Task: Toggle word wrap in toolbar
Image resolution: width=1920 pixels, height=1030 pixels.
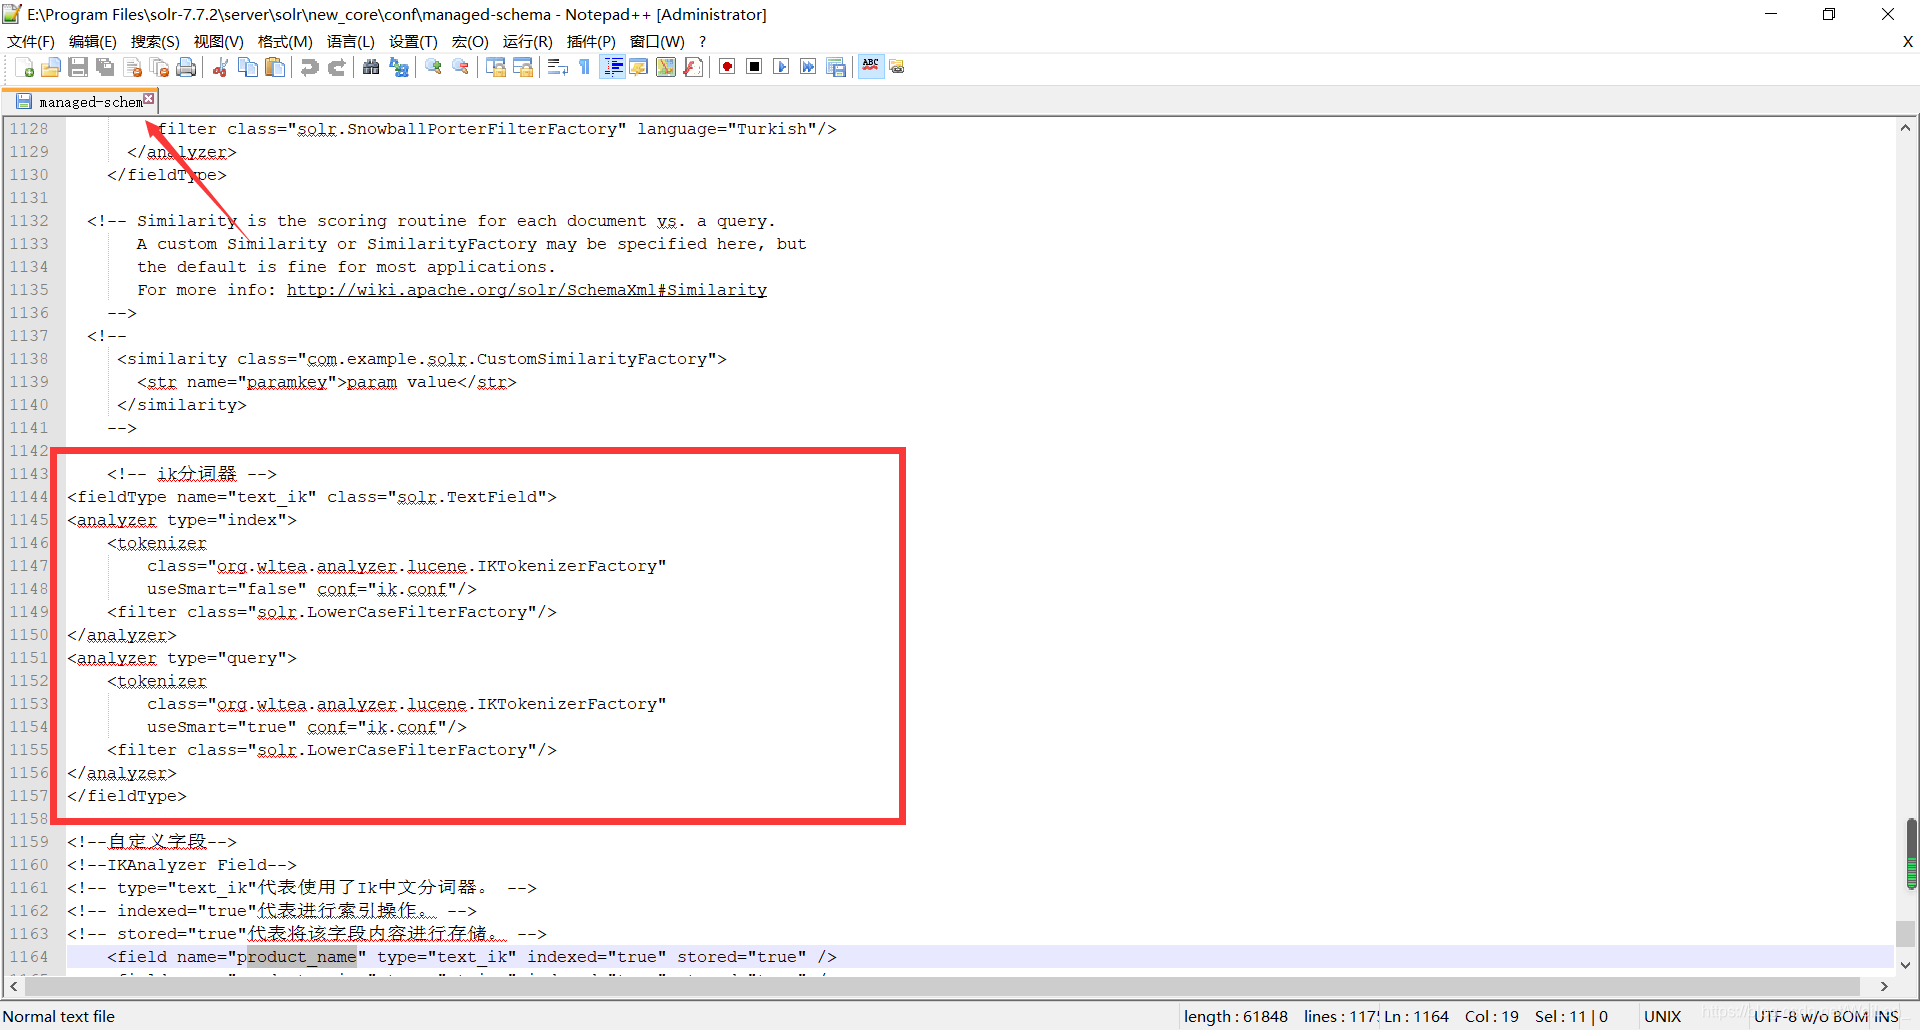Action: pyautogui.click(x=558, y=67)
